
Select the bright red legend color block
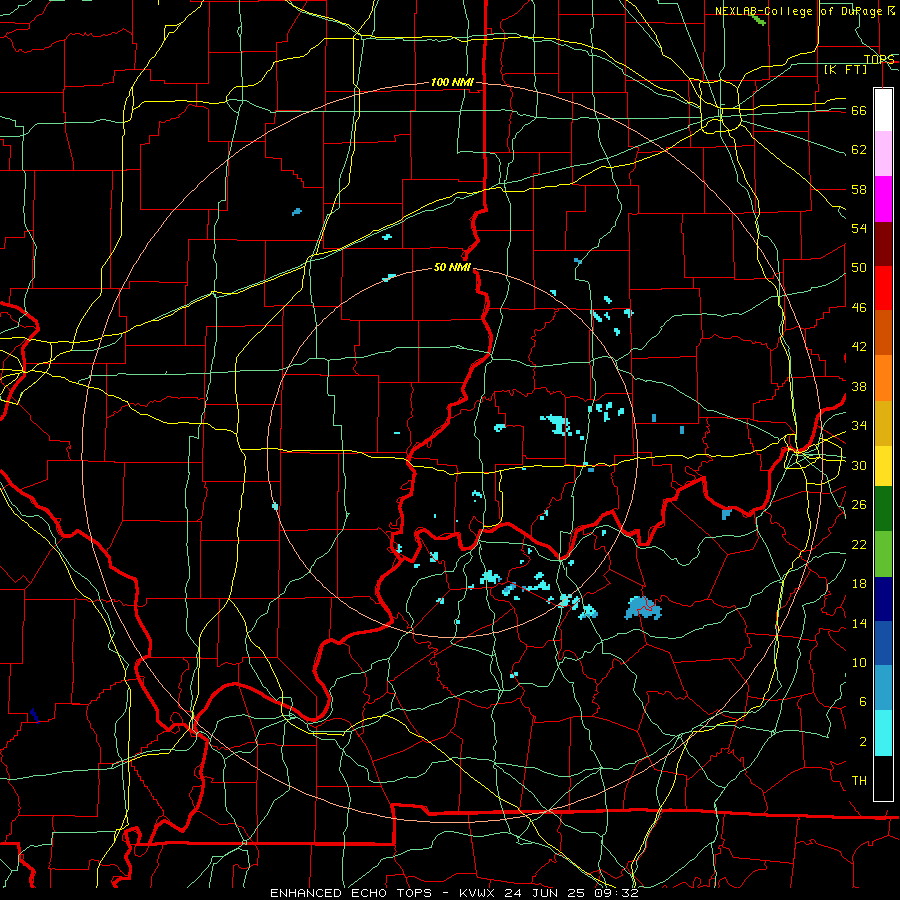883,288
